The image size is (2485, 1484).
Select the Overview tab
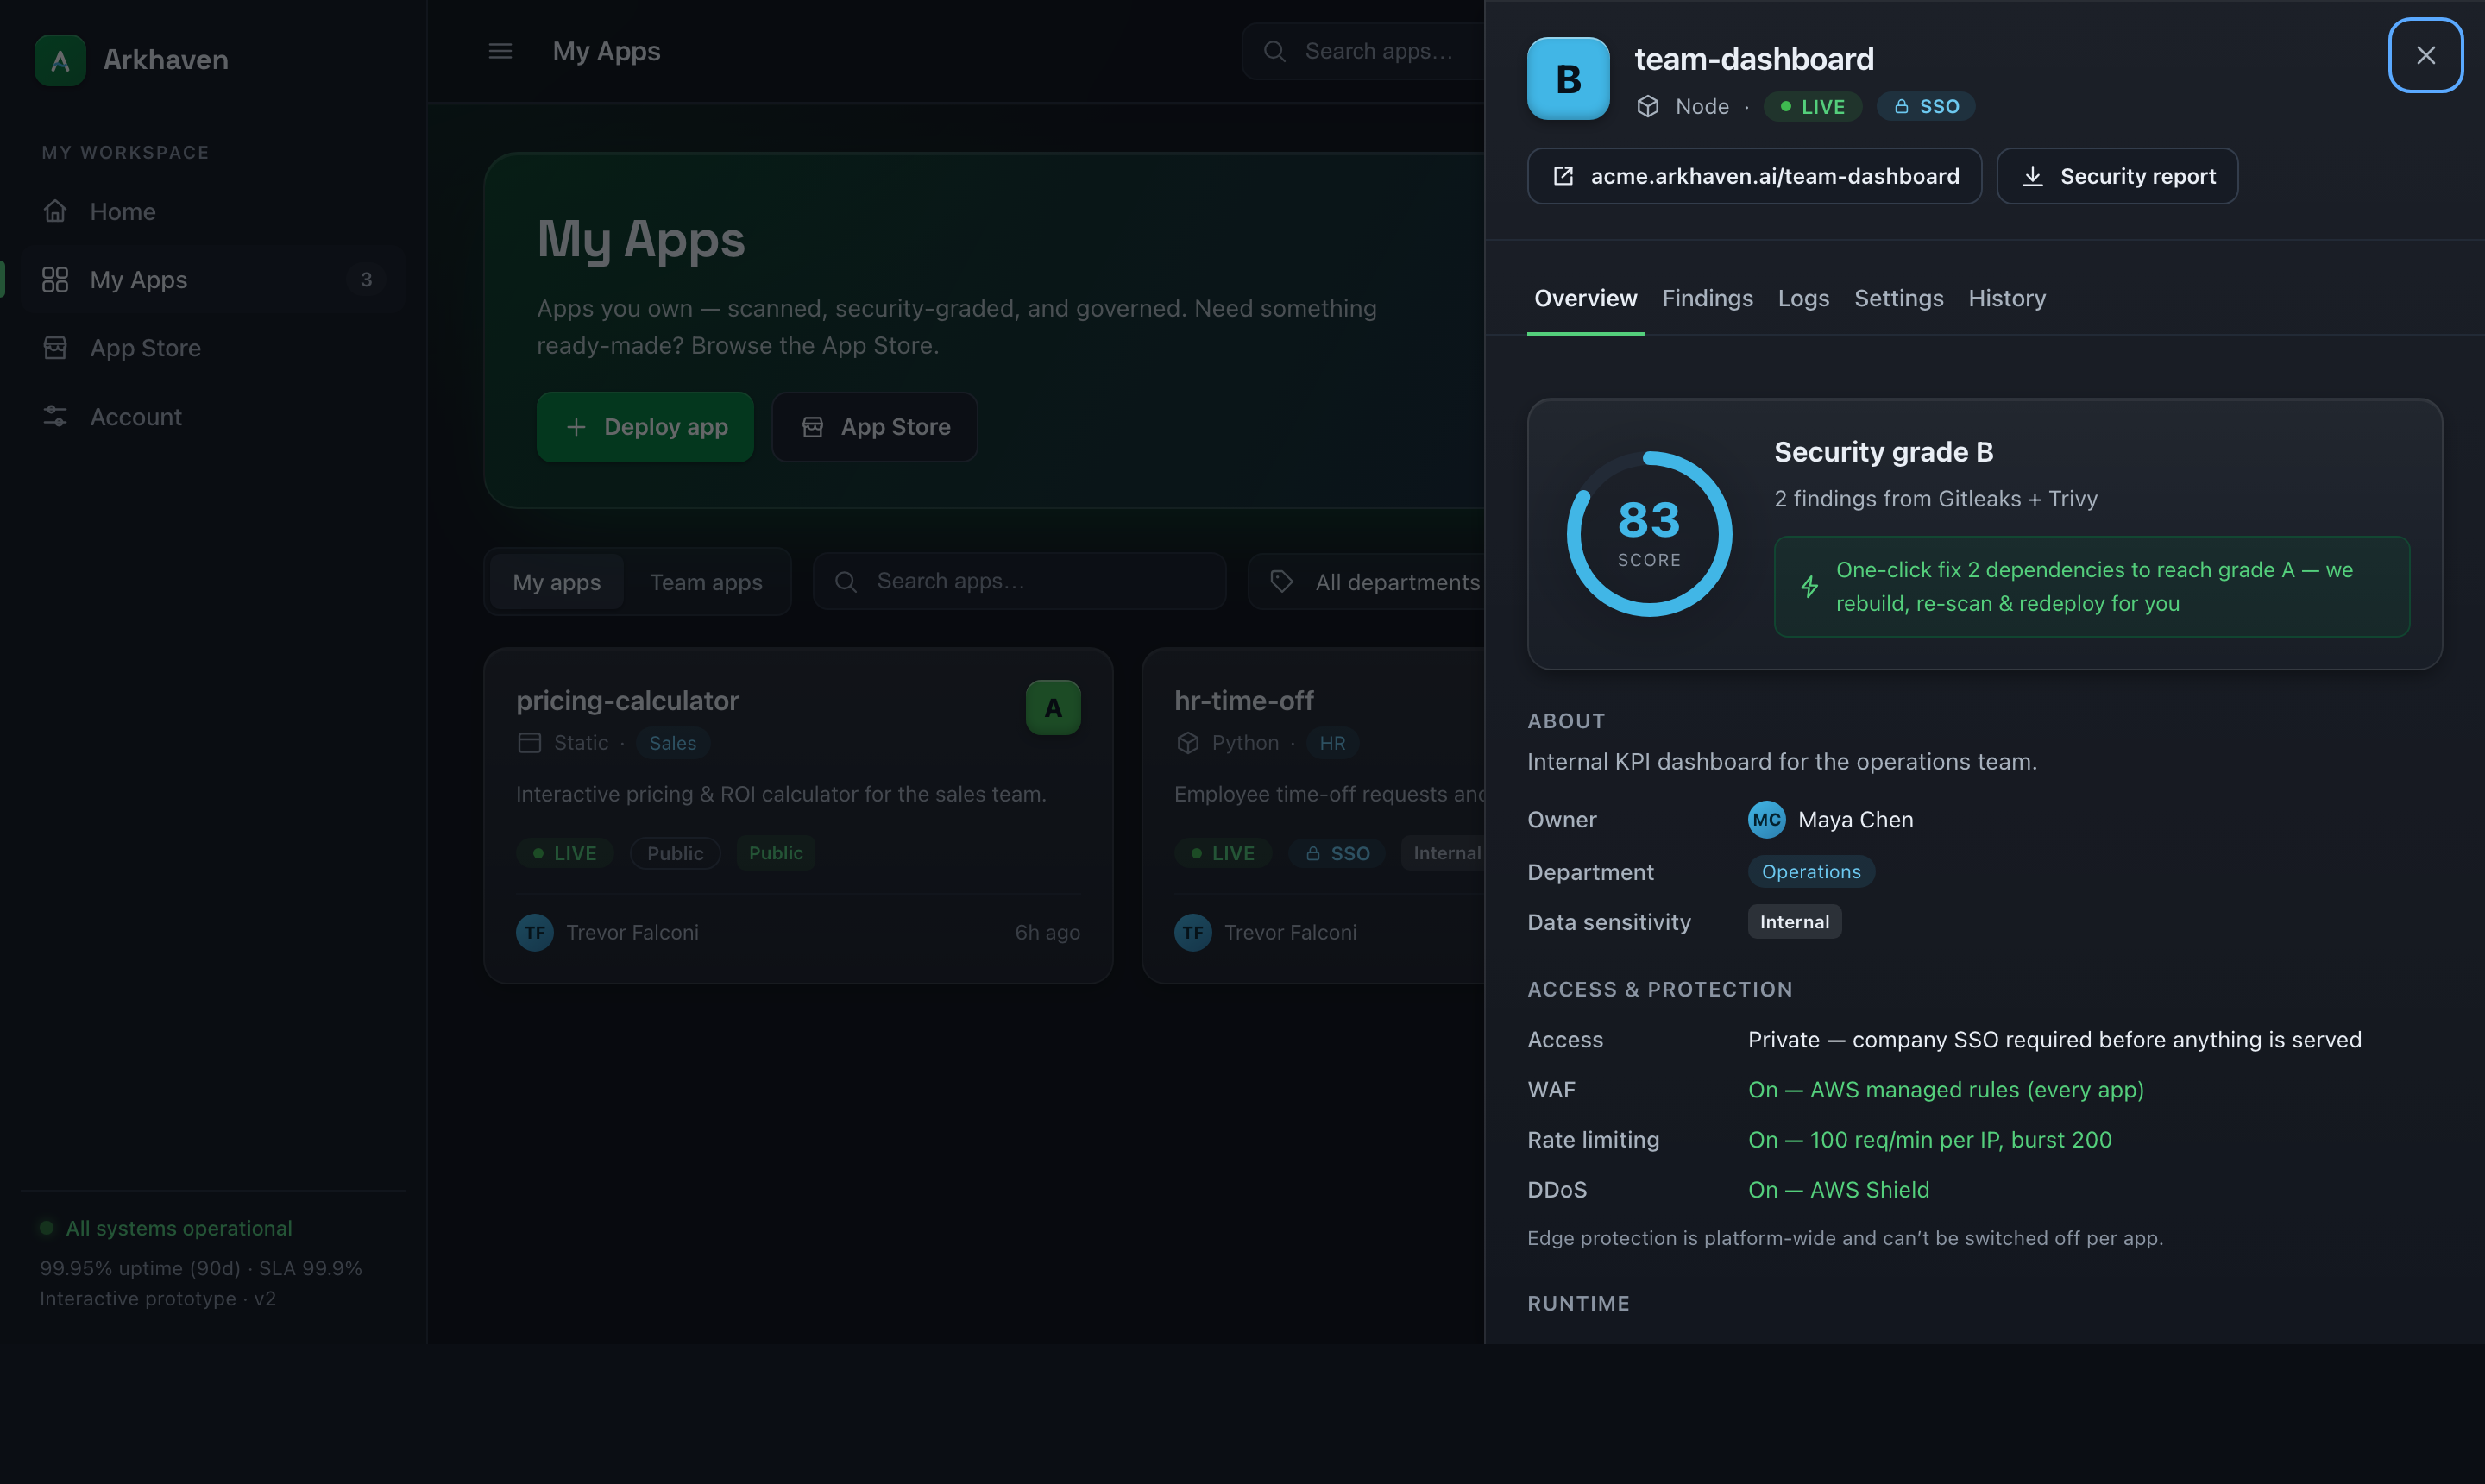click(x=1585, y=298)
